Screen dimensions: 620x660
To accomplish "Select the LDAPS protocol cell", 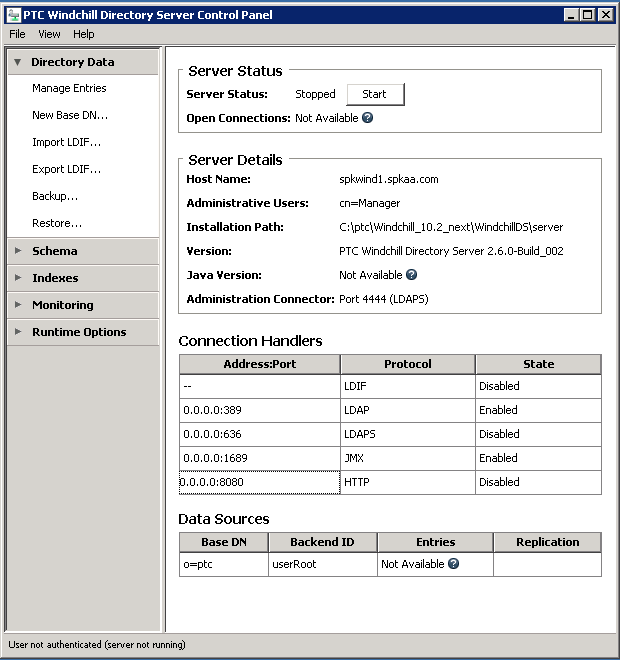I will tap(408, 434).
